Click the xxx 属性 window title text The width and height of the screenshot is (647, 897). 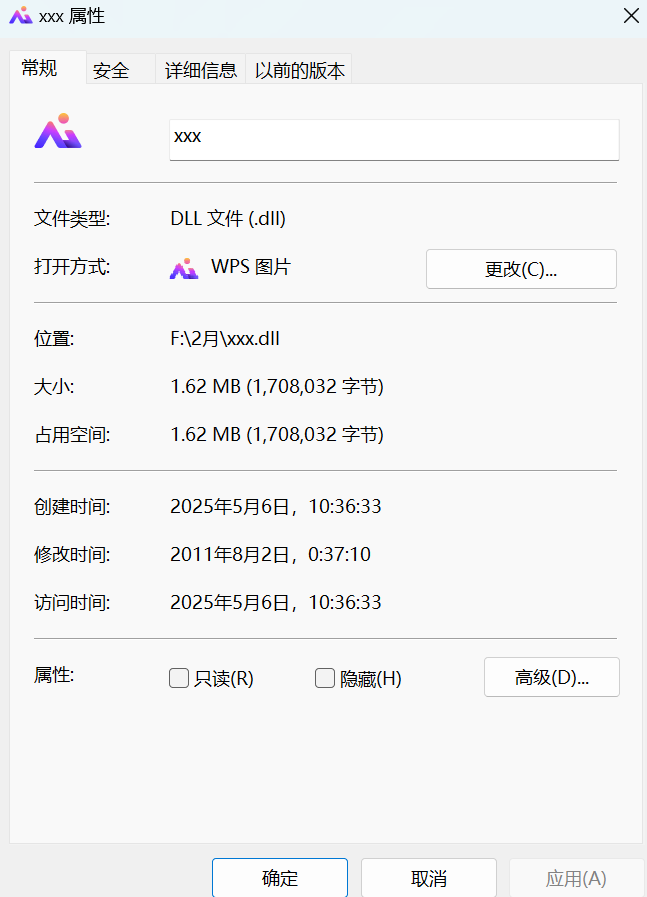72,16
